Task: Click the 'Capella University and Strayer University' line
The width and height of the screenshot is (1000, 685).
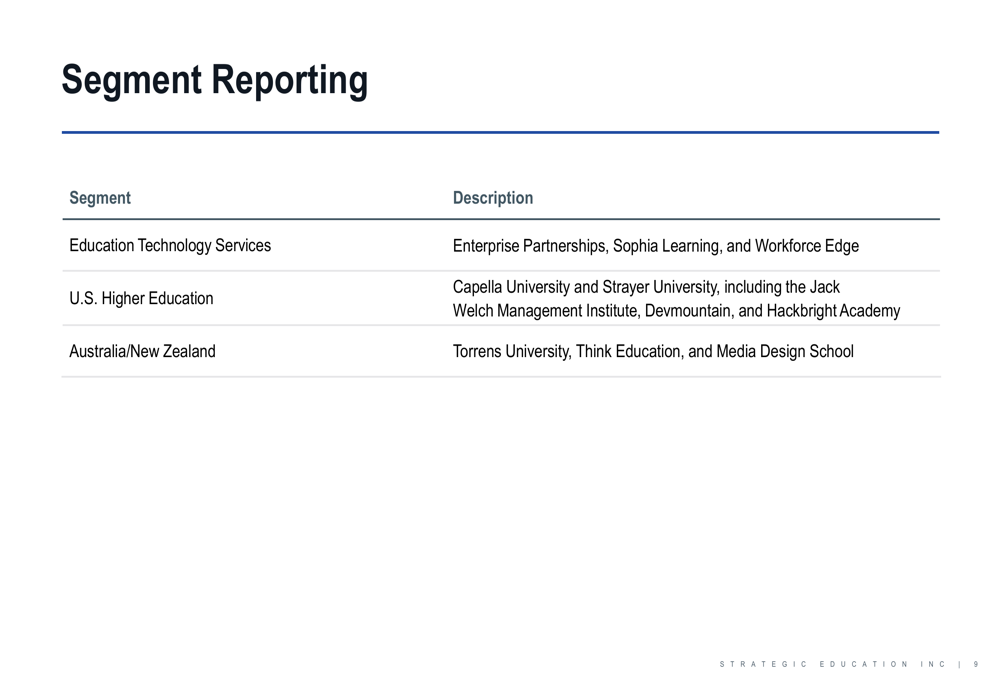Action: pyautogui.click(x=646, y=287)
